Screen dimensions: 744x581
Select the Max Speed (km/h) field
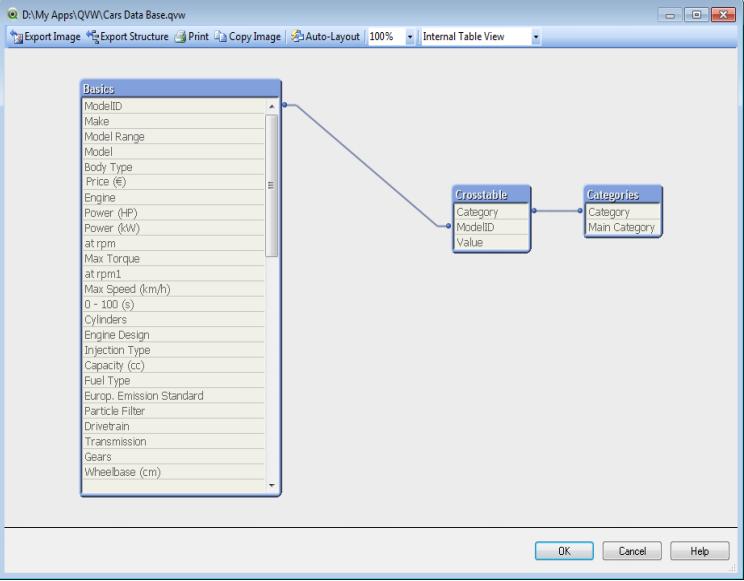(x=174, y=289)
